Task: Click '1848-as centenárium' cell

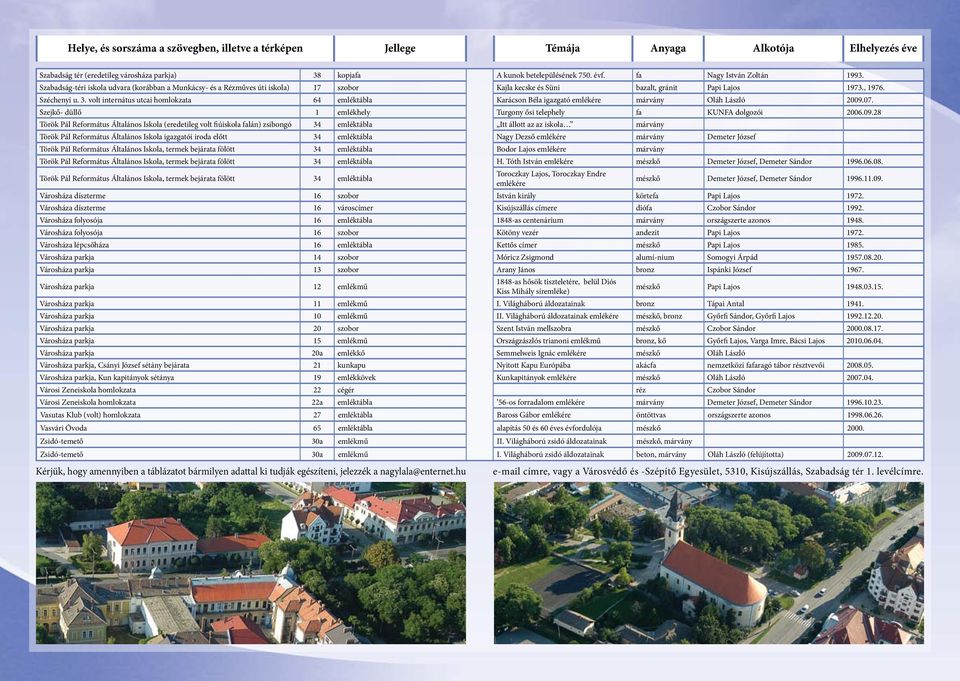Action: 563,220
